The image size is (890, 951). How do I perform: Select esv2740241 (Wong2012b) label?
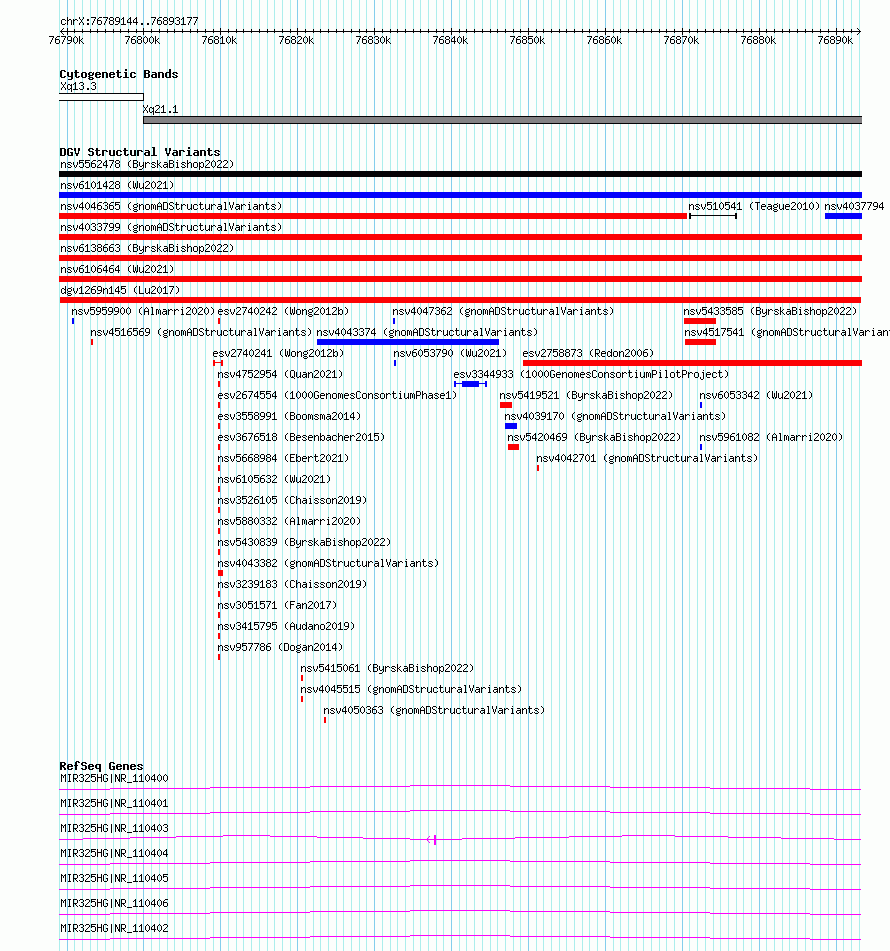(x=278, y=353)
